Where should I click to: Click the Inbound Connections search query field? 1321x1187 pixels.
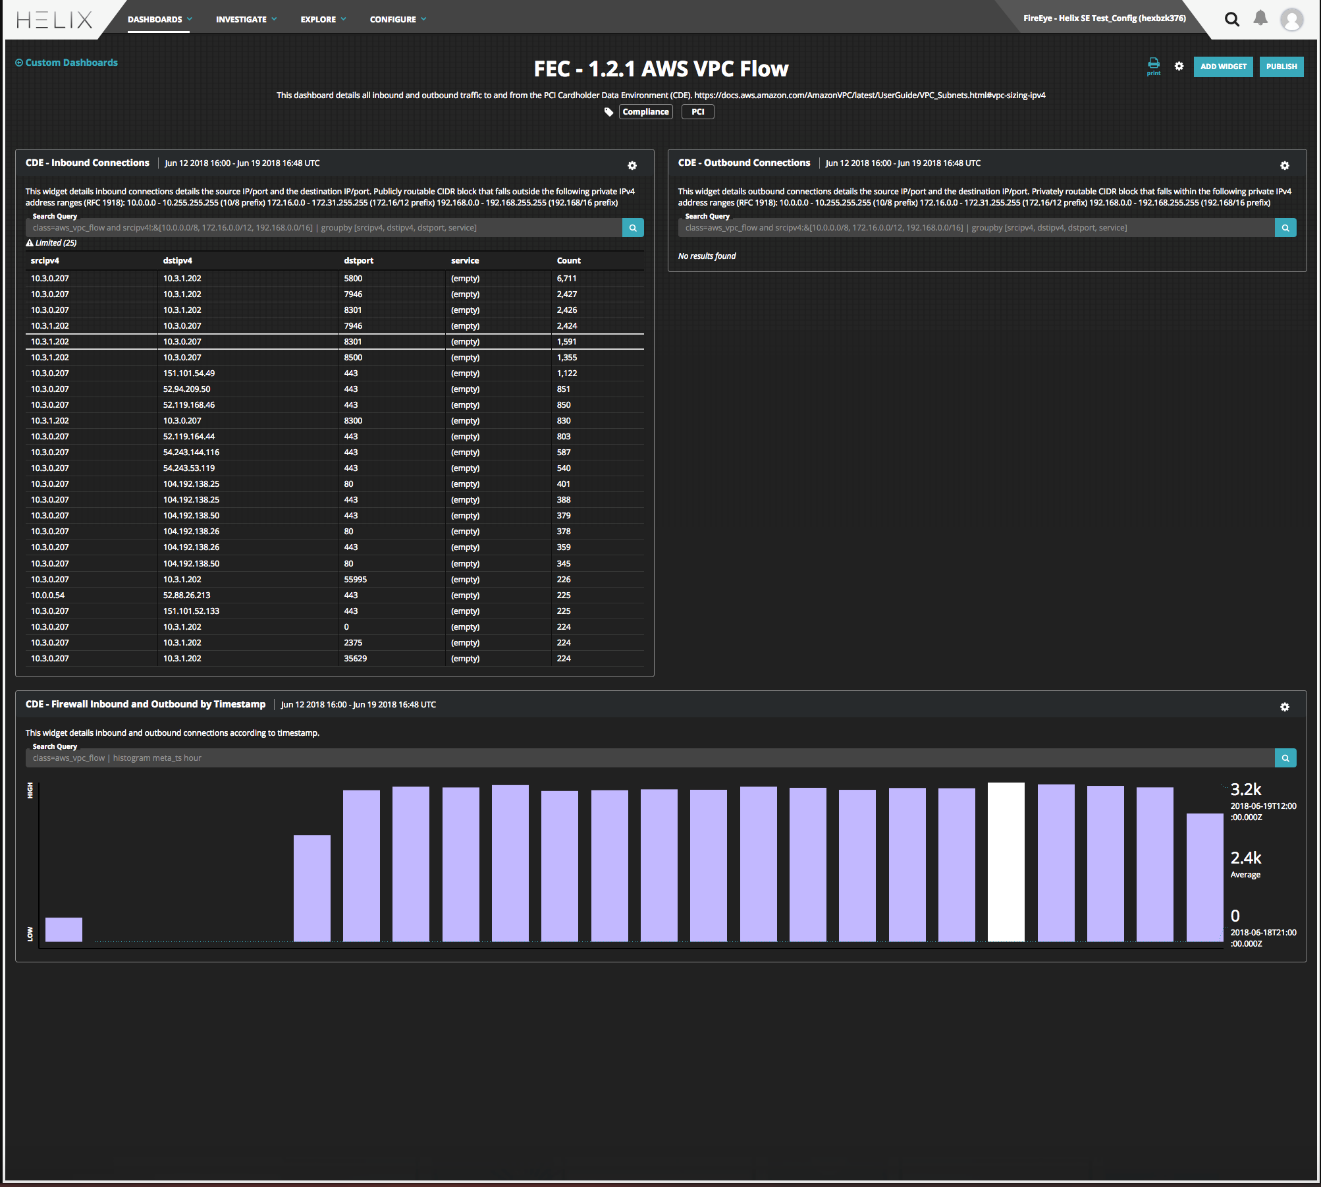point(323,228)
